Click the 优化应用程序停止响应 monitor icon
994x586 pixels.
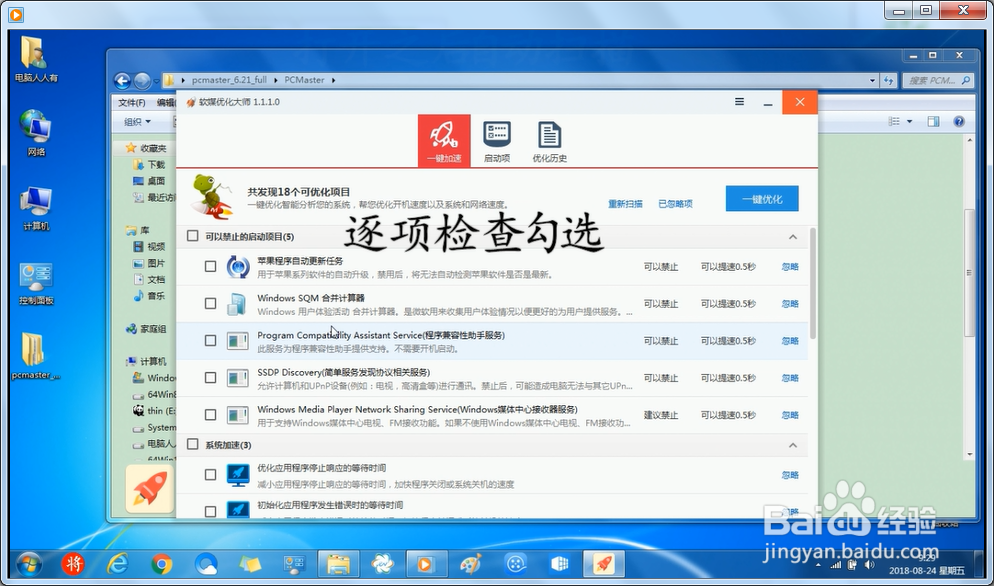point(238,475)
